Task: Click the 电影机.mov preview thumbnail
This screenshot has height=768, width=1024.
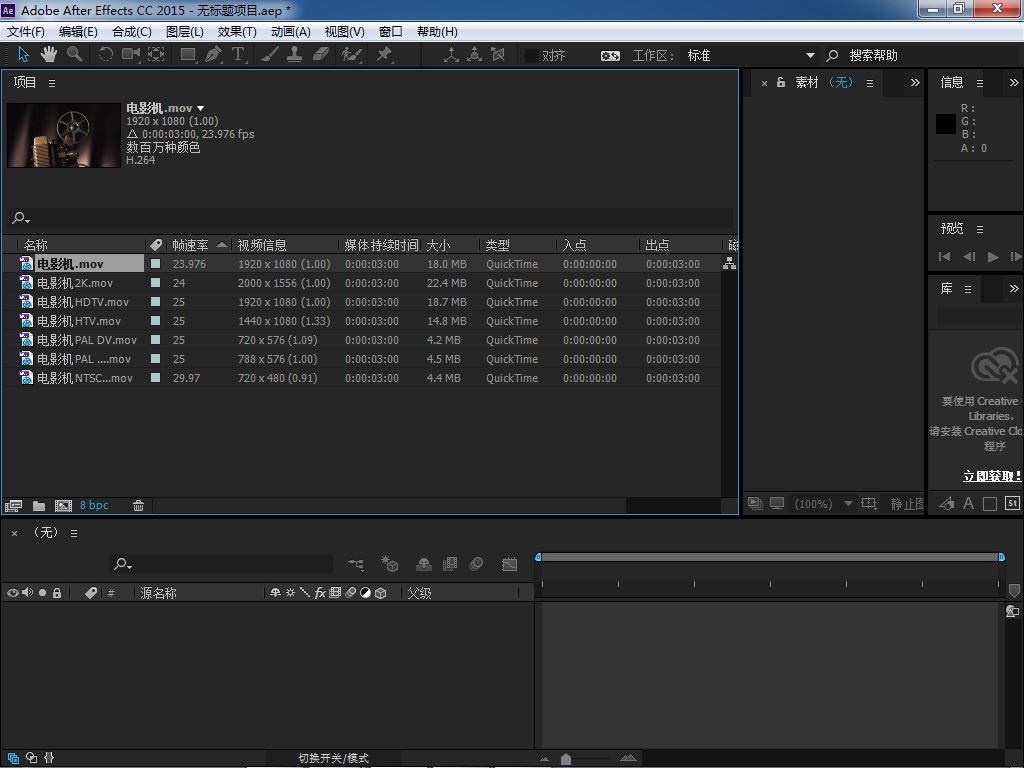Action: click(63, 135)
